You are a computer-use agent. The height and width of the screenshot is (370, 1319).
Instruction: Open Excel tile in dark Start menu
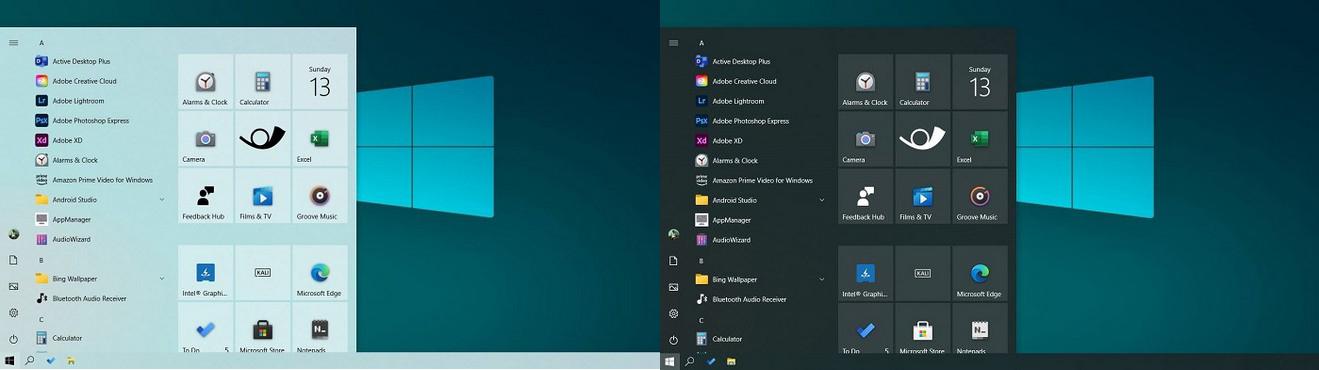[980, 139]
